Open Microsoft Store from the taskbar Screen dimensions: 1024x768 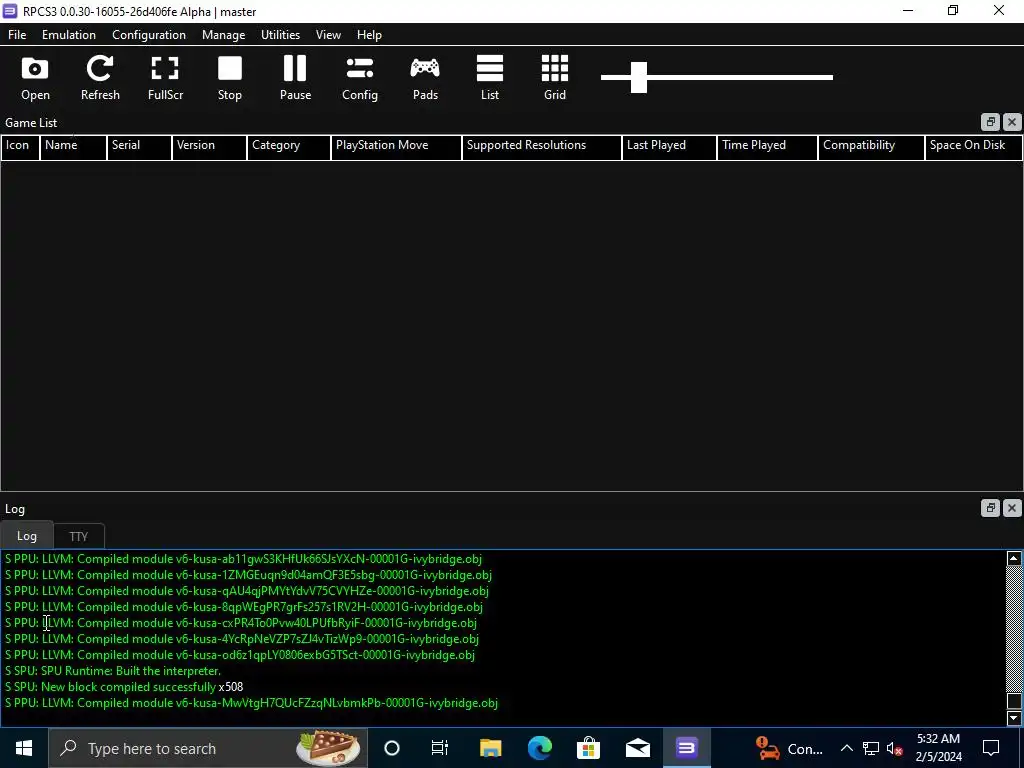click(x=588, y=748)
